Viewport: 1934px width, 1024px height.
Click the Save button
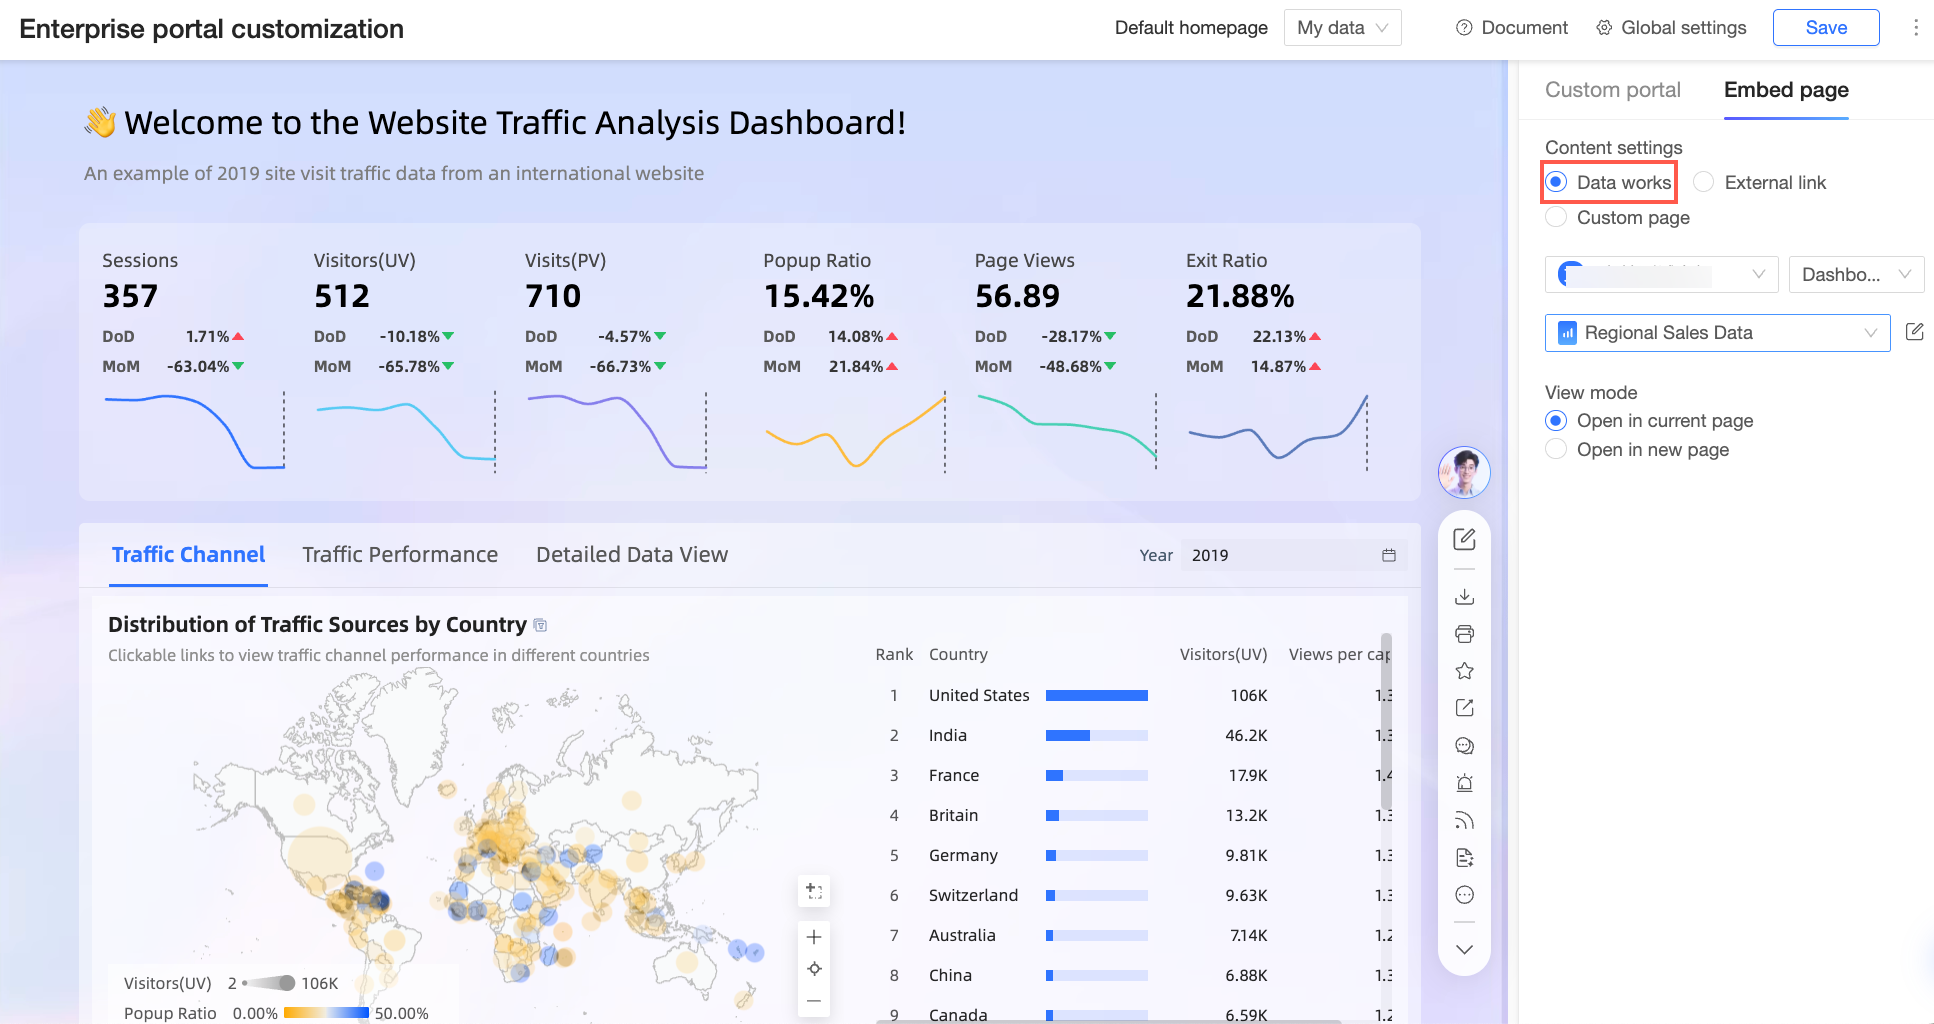coord(1825,28)
